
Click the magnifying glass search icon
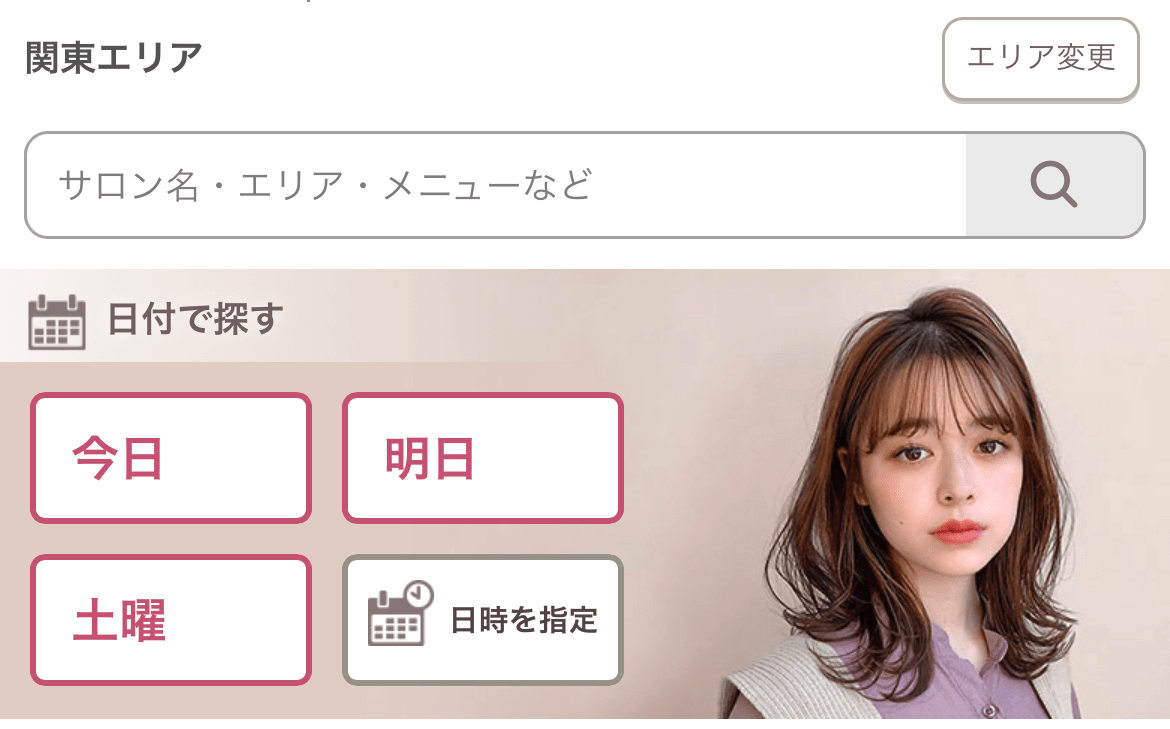pyautogui.click(x=1054, y=184)
